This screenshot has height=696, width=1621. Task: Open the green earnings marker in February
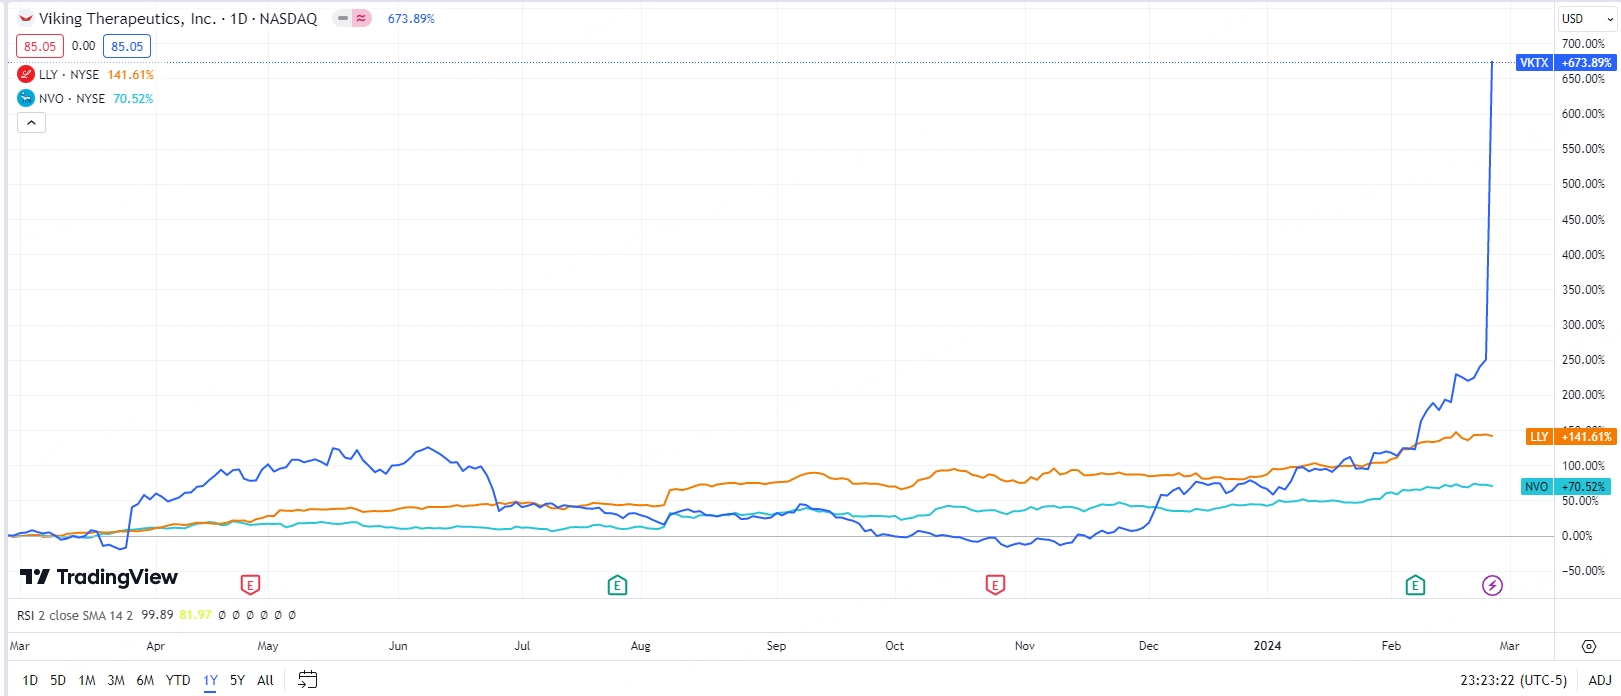click(x=1415, y=585)
